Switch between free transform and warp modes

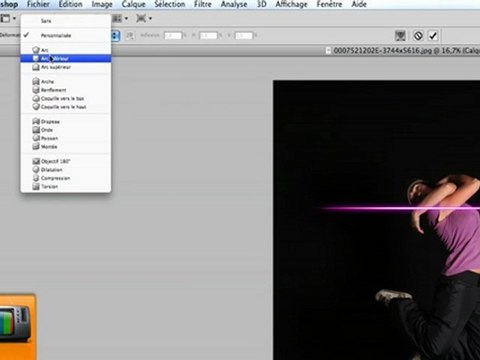pos(400,35)
